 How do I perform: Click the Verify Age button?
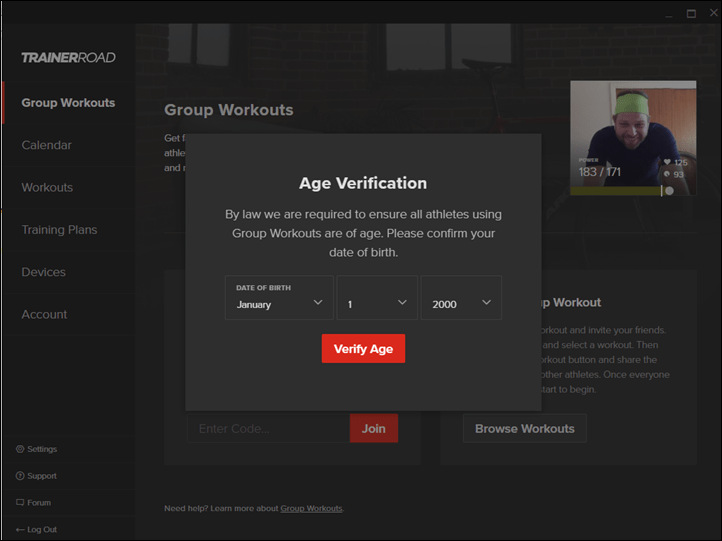tap(363, 349)
